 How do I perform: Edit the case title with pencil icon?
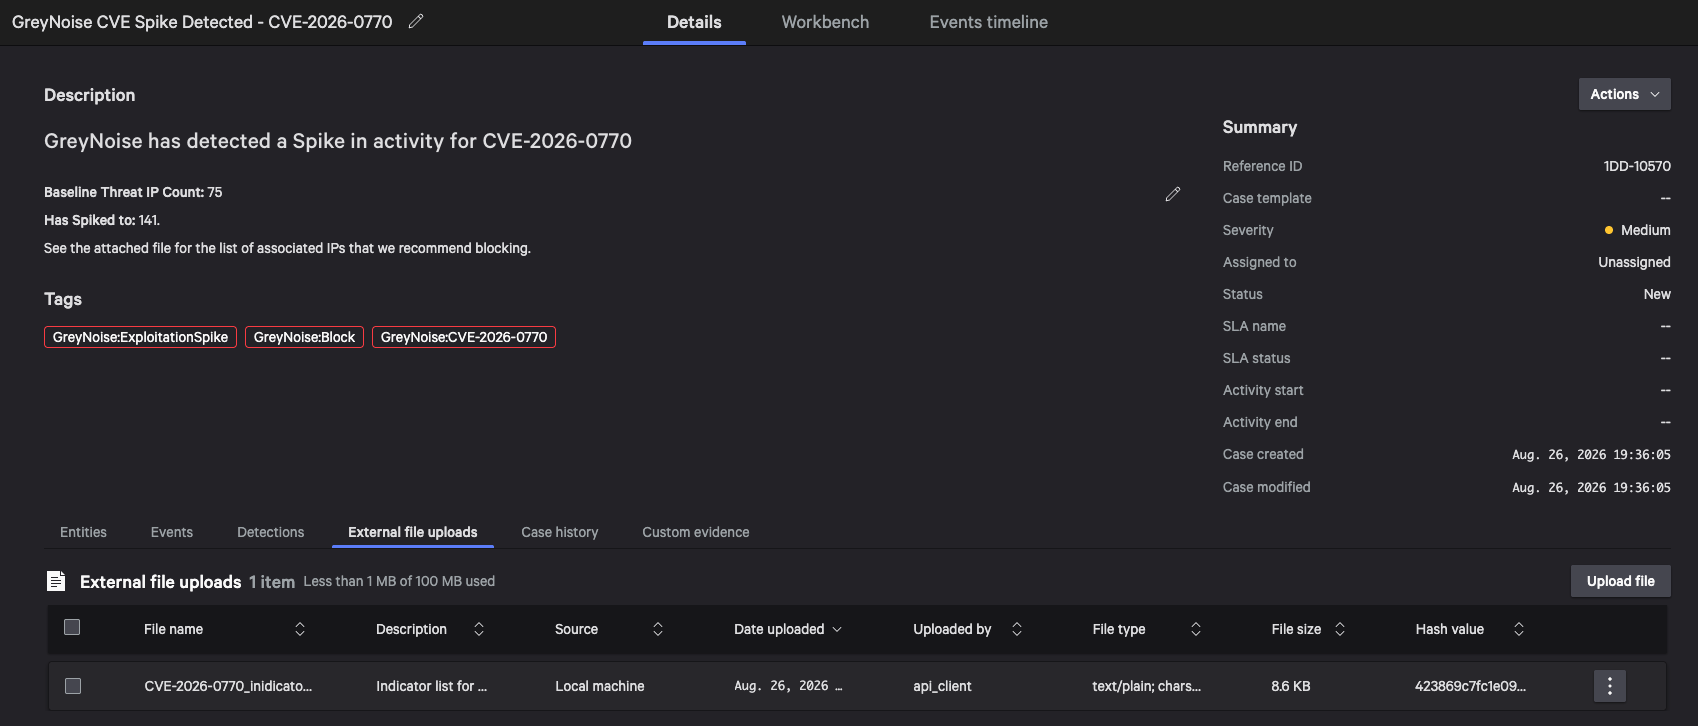click(x=416, y=21)
